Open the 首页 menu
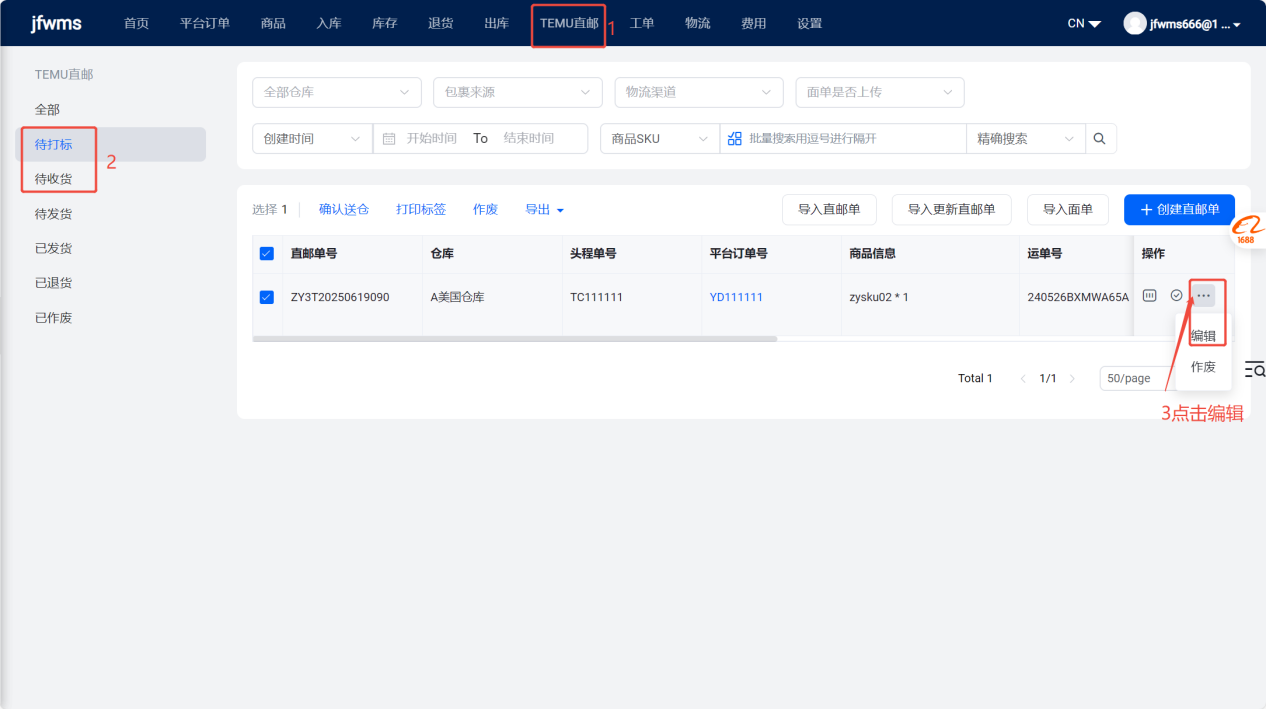 point(137,23)
